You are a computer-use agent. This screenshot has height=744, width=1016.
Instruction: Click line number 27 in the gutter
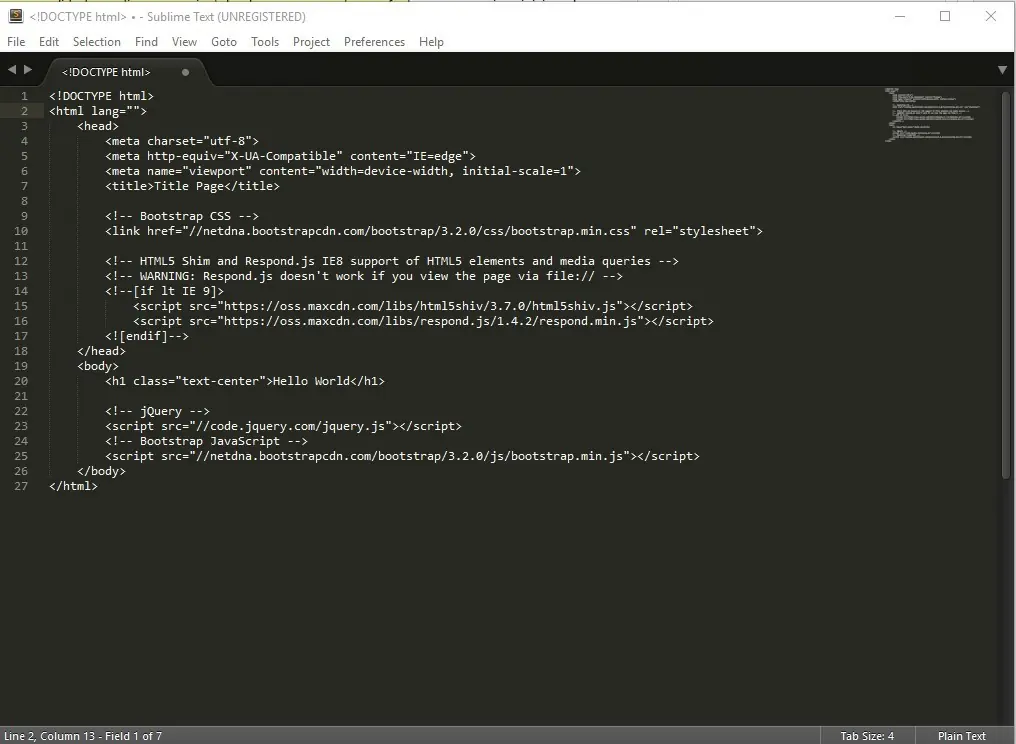click(x=21, y=485)
